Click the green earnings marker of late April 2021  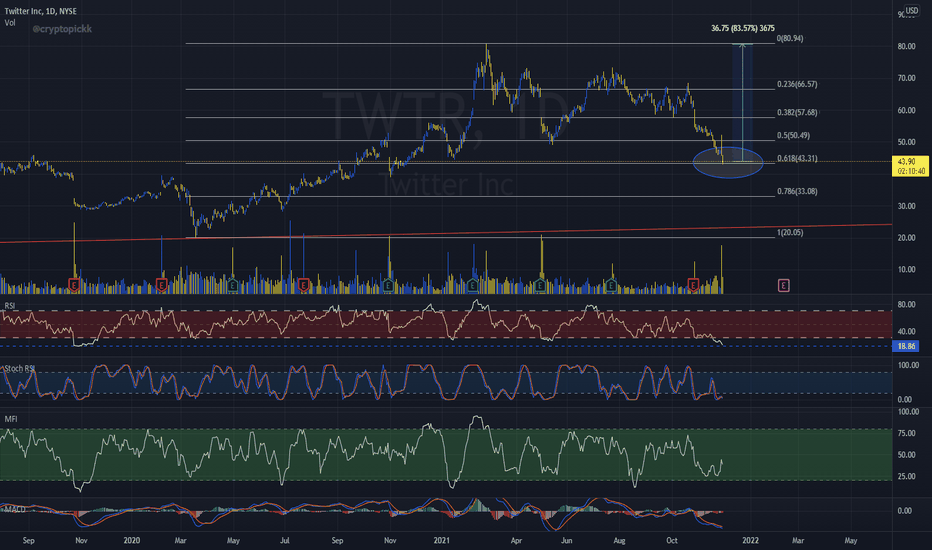point(540,285)
